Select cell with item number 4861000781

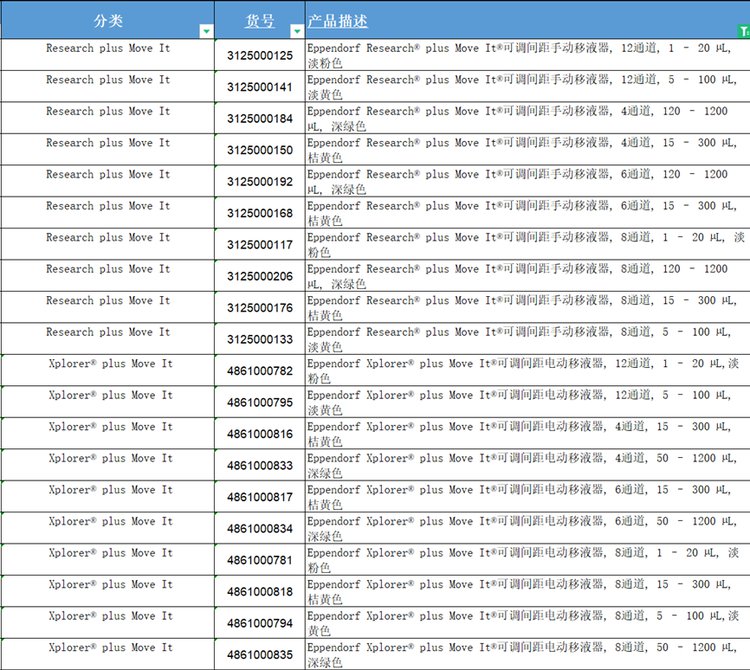tap(260, 560)
